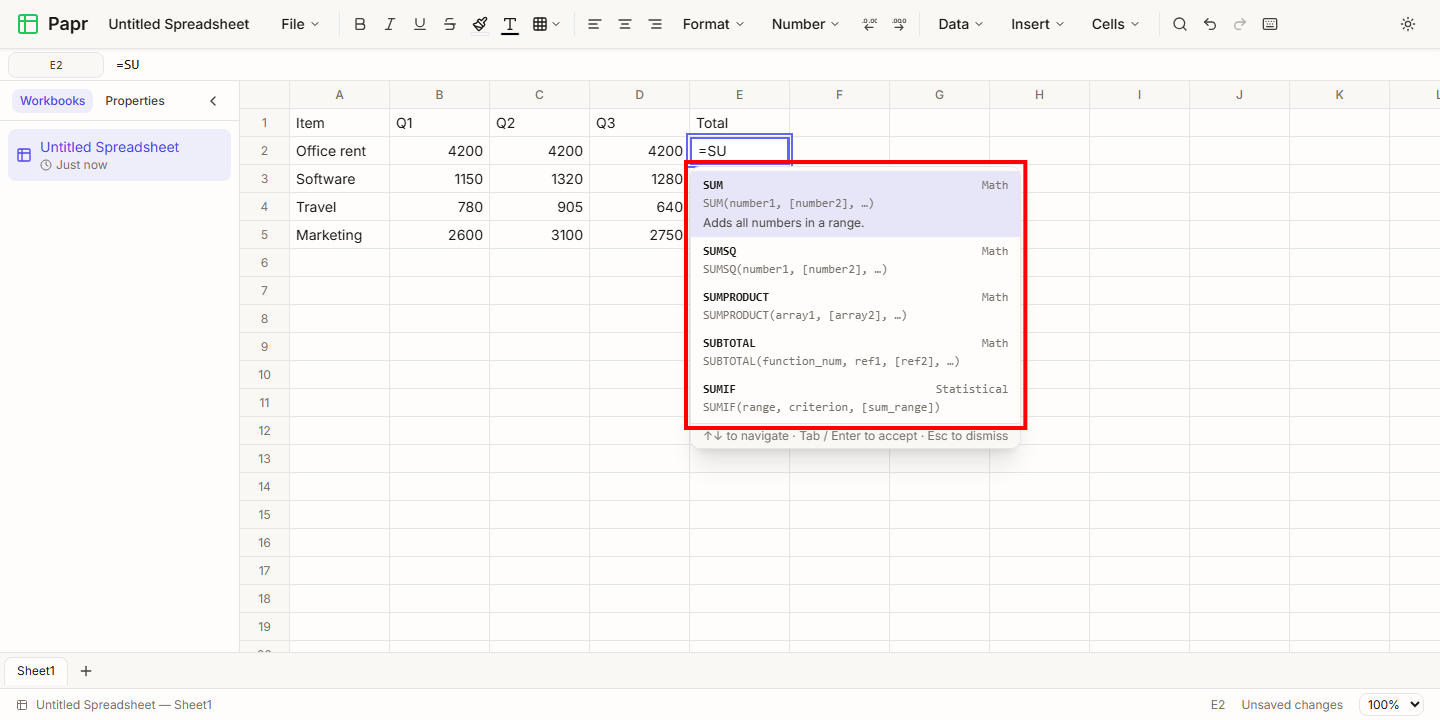Change the 100% zoom level

(1391, 705)
